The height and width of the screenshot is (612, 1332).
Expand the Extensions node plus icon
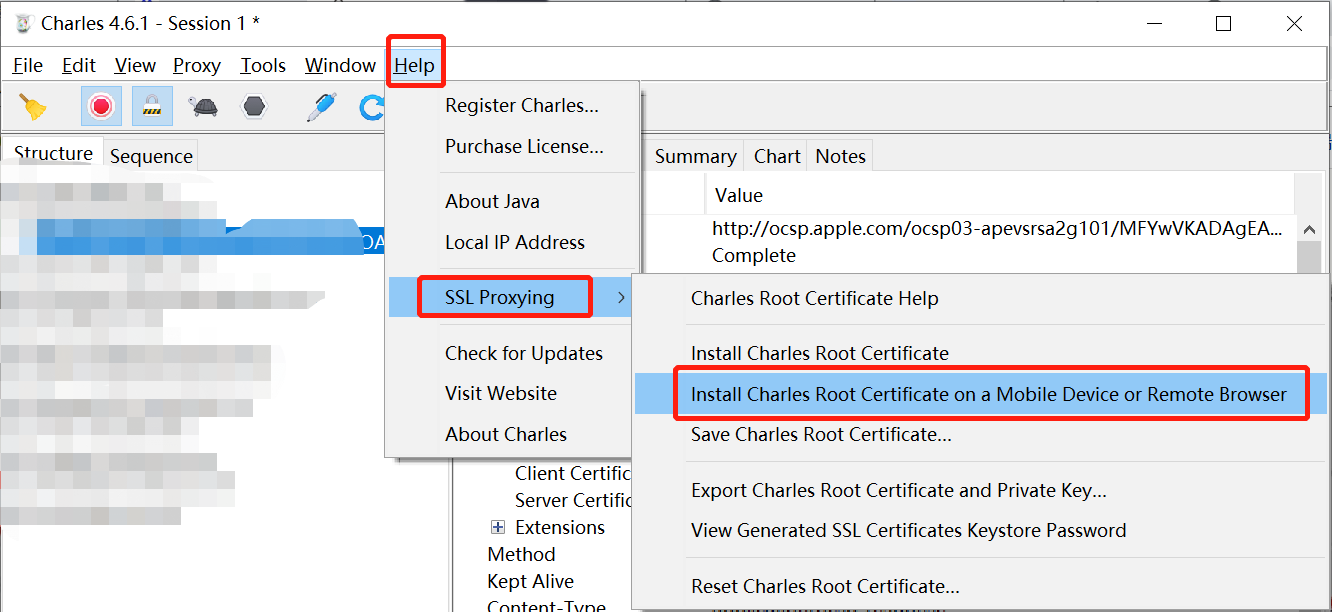pos(498,527)
